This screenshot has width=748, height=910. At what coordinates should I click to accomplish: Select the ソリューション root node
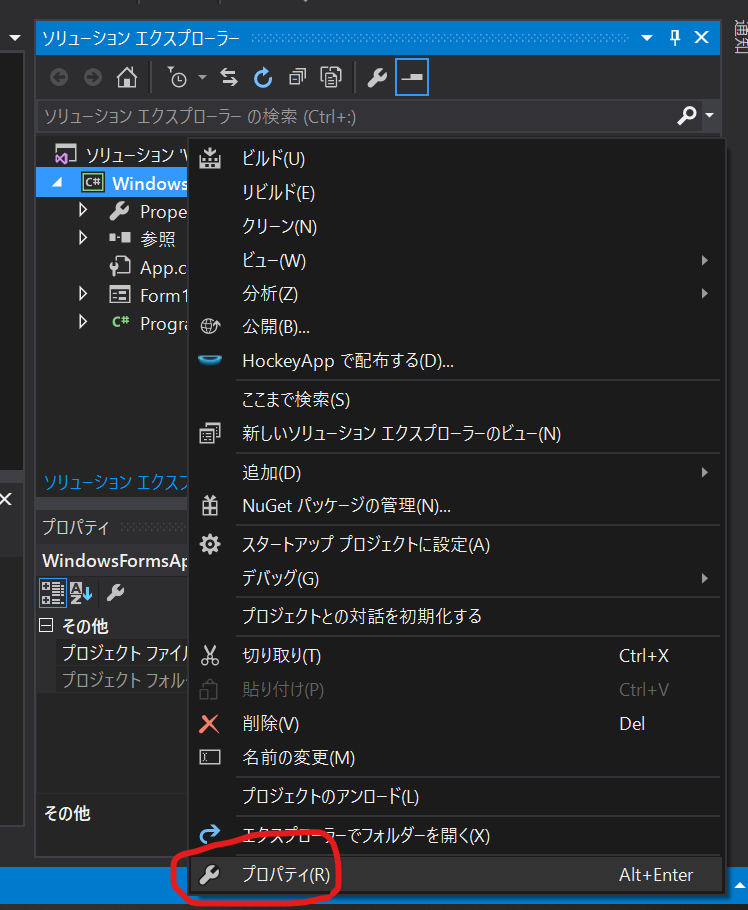coord(122,155)
